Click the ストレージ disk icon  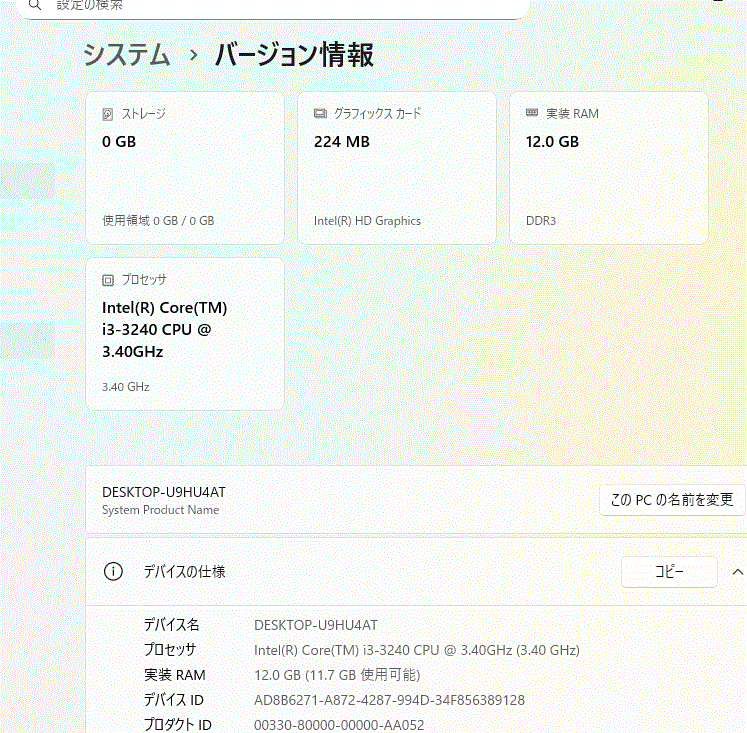coord(108,114)
